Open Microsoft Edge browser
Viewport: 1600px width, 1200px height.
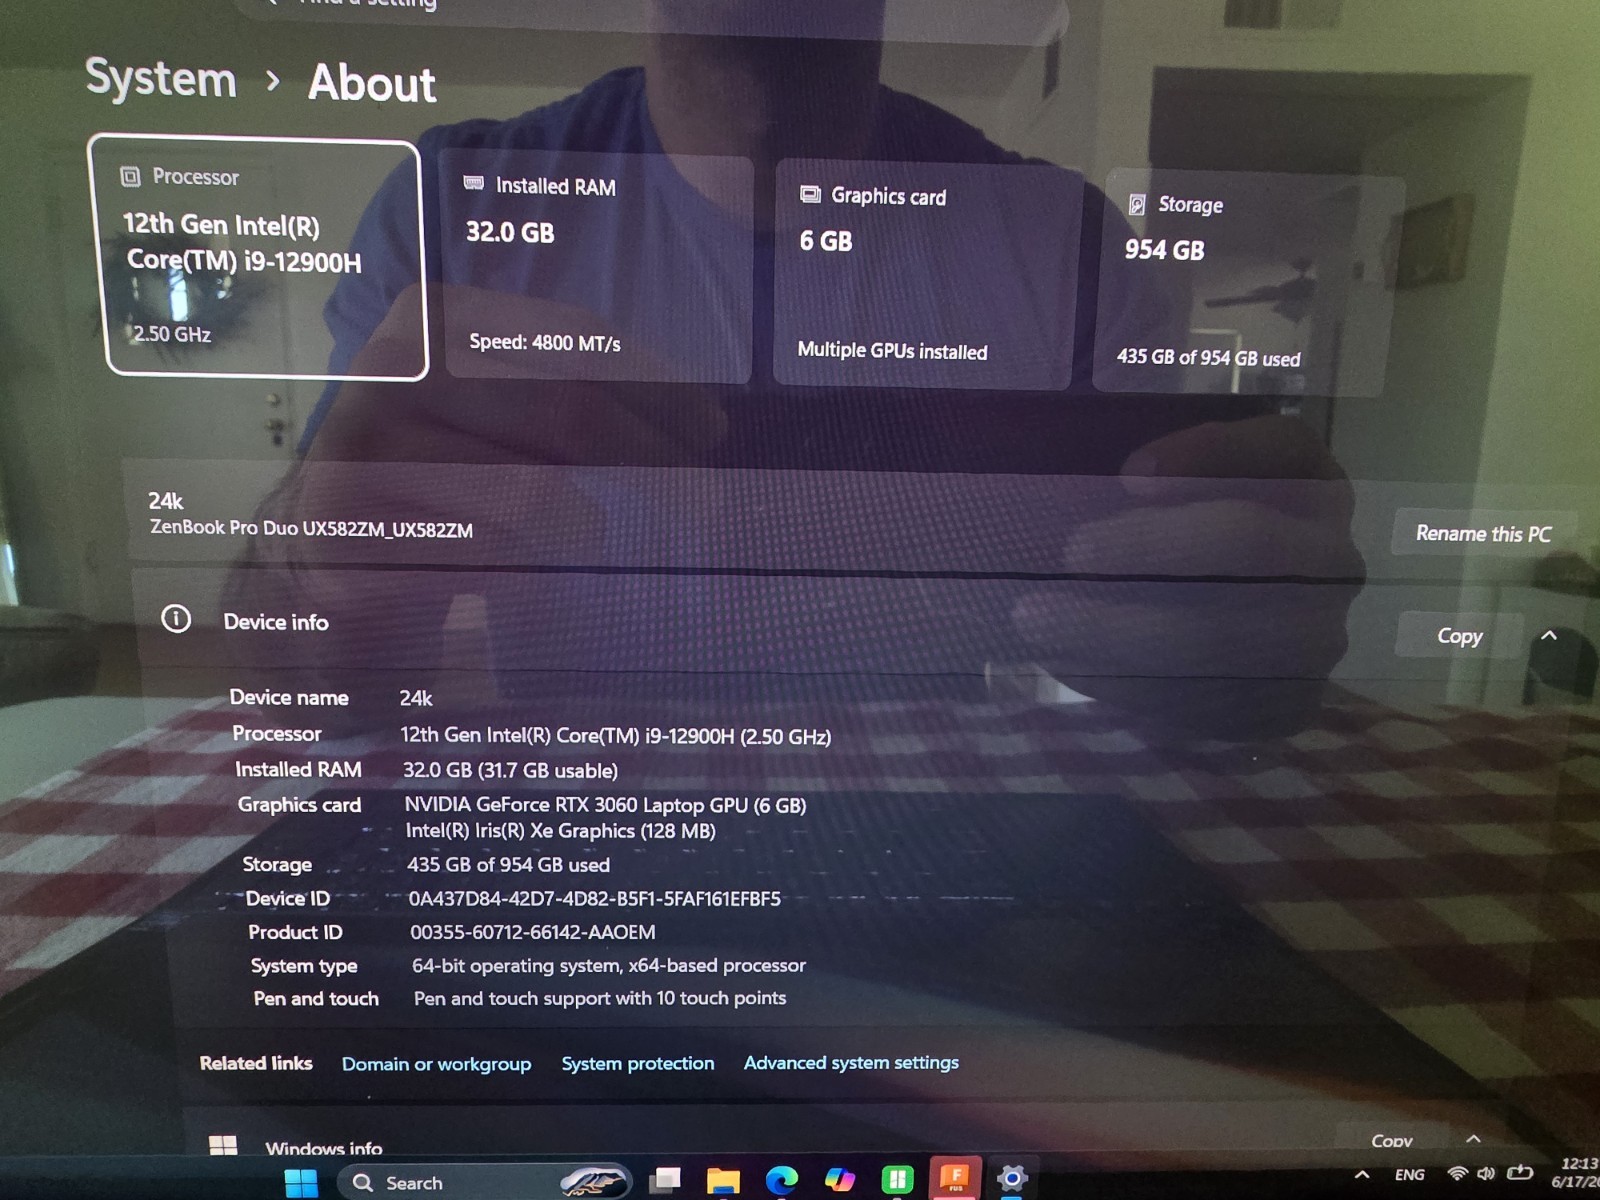[x=781, y=1181]
